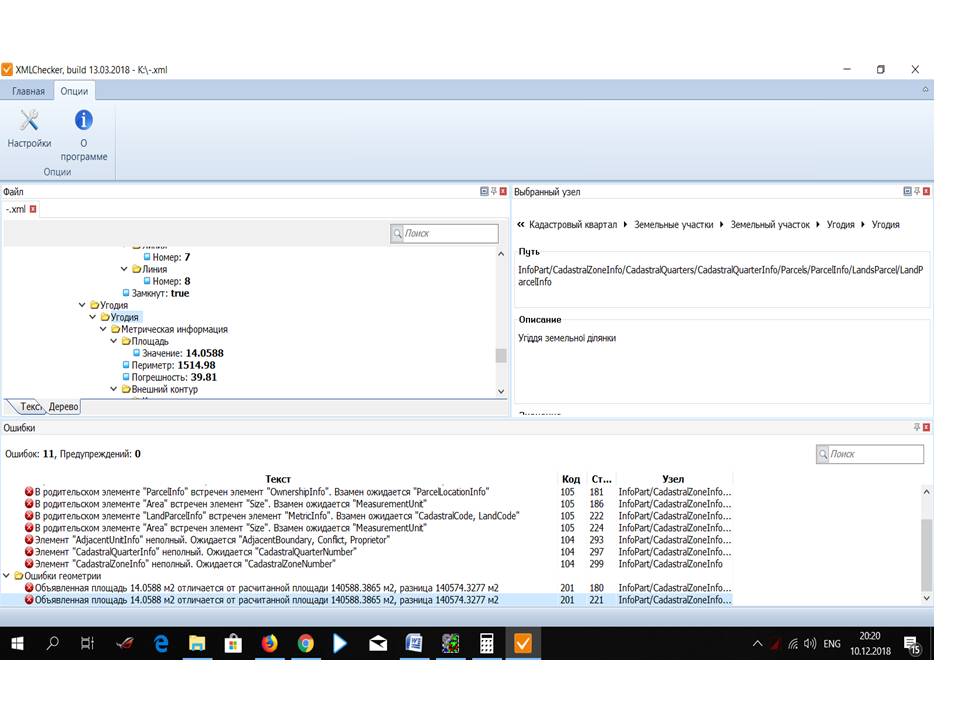The width and height of the screenshot is (960, 720).
Task: Collapse the Метрическая информация tree node
Action: tap(103, 329)
